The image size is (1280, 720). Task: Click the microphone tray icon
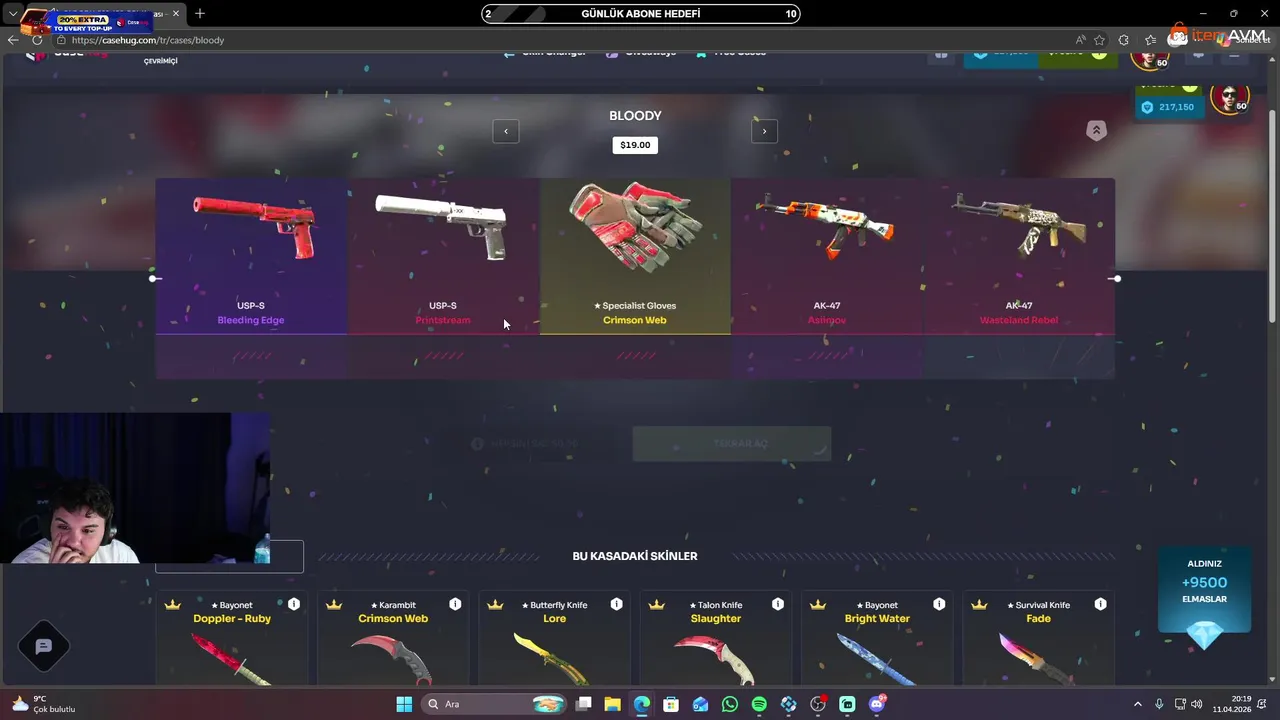click(x=1159, y=704)
